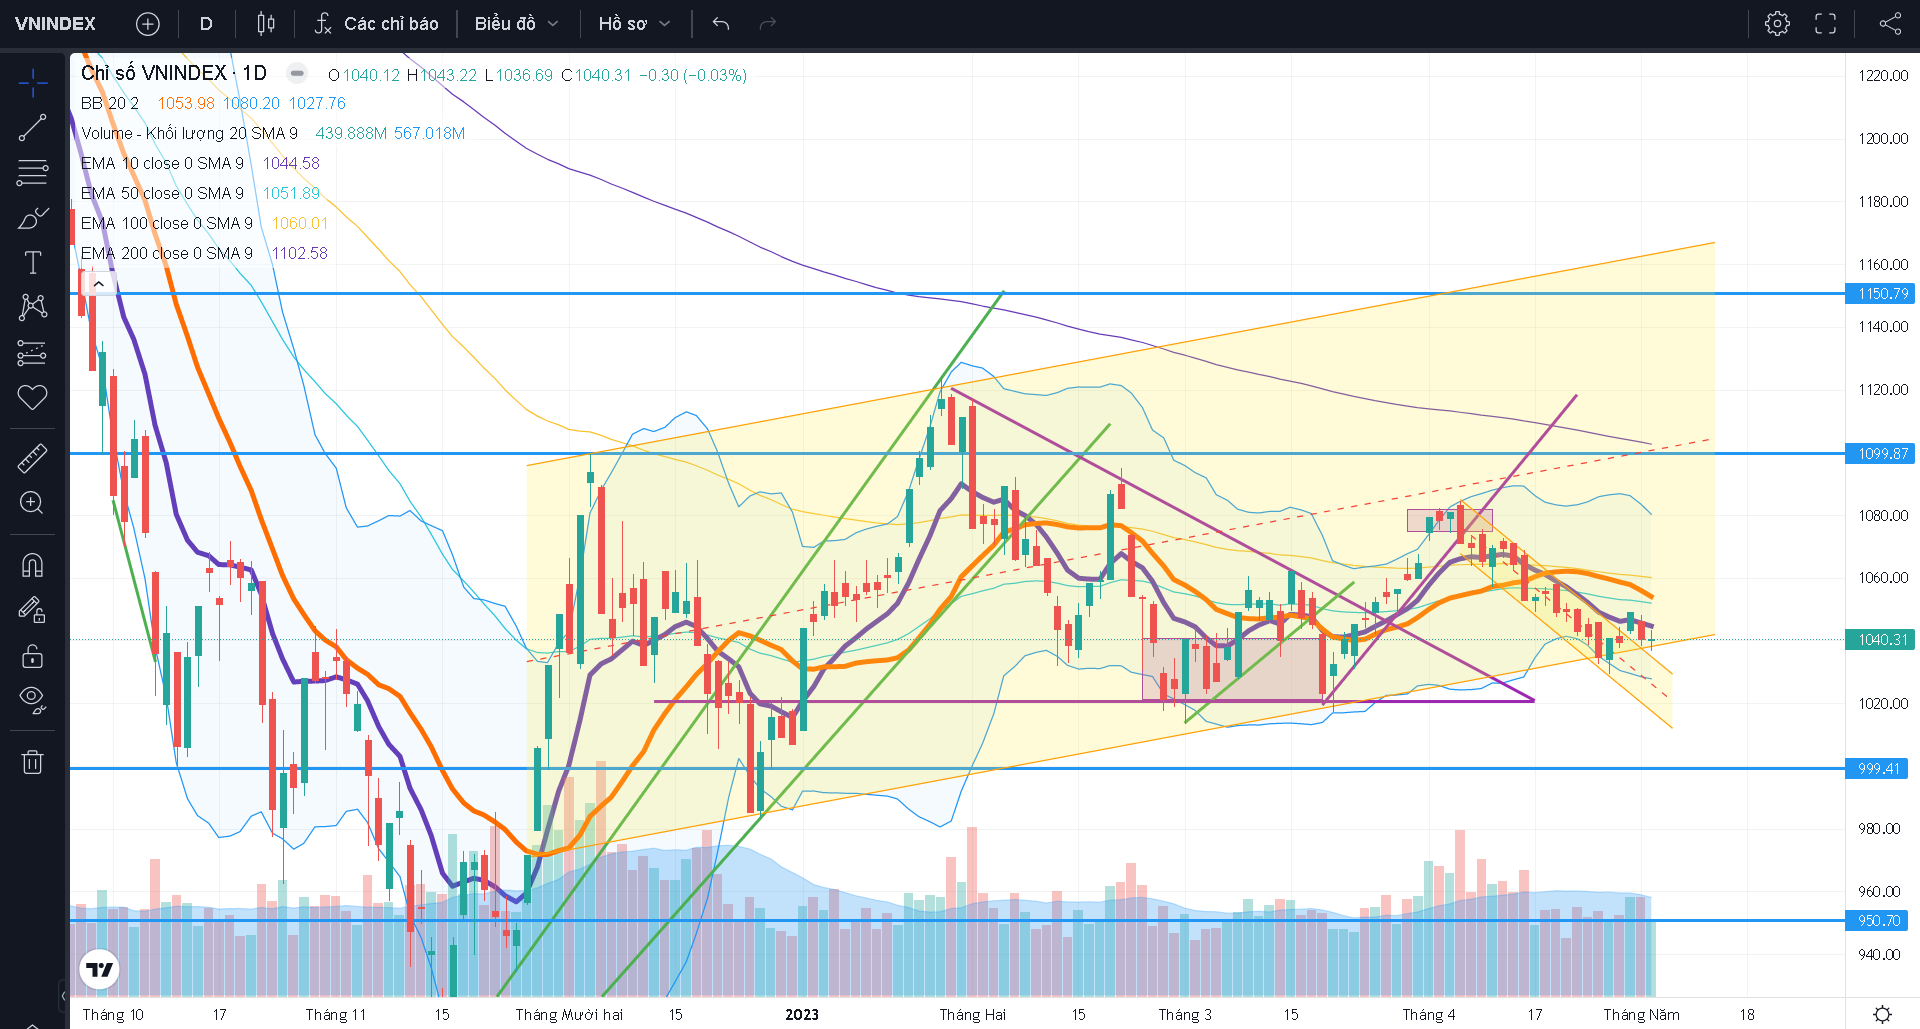Select the trend line drawing tool
1920x1029 pixels.
[x=33, y=128]
